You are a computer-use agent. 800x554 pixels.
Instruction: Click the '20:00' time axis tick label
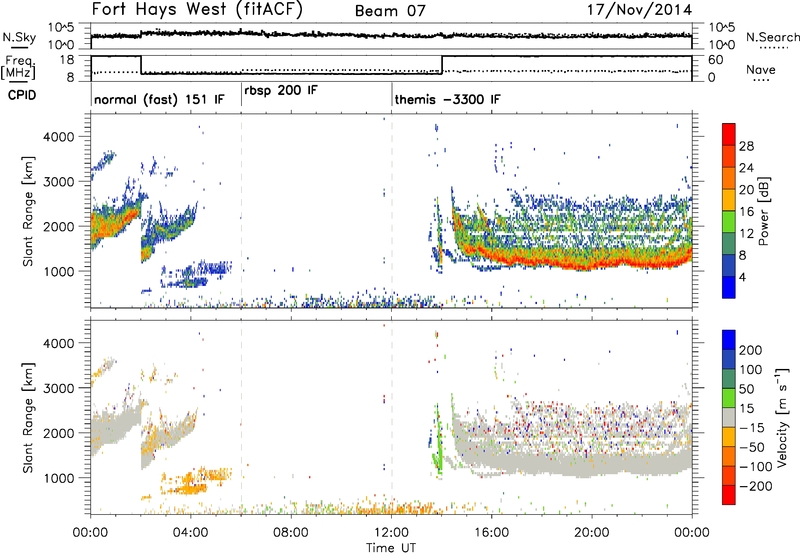(592, 533)
